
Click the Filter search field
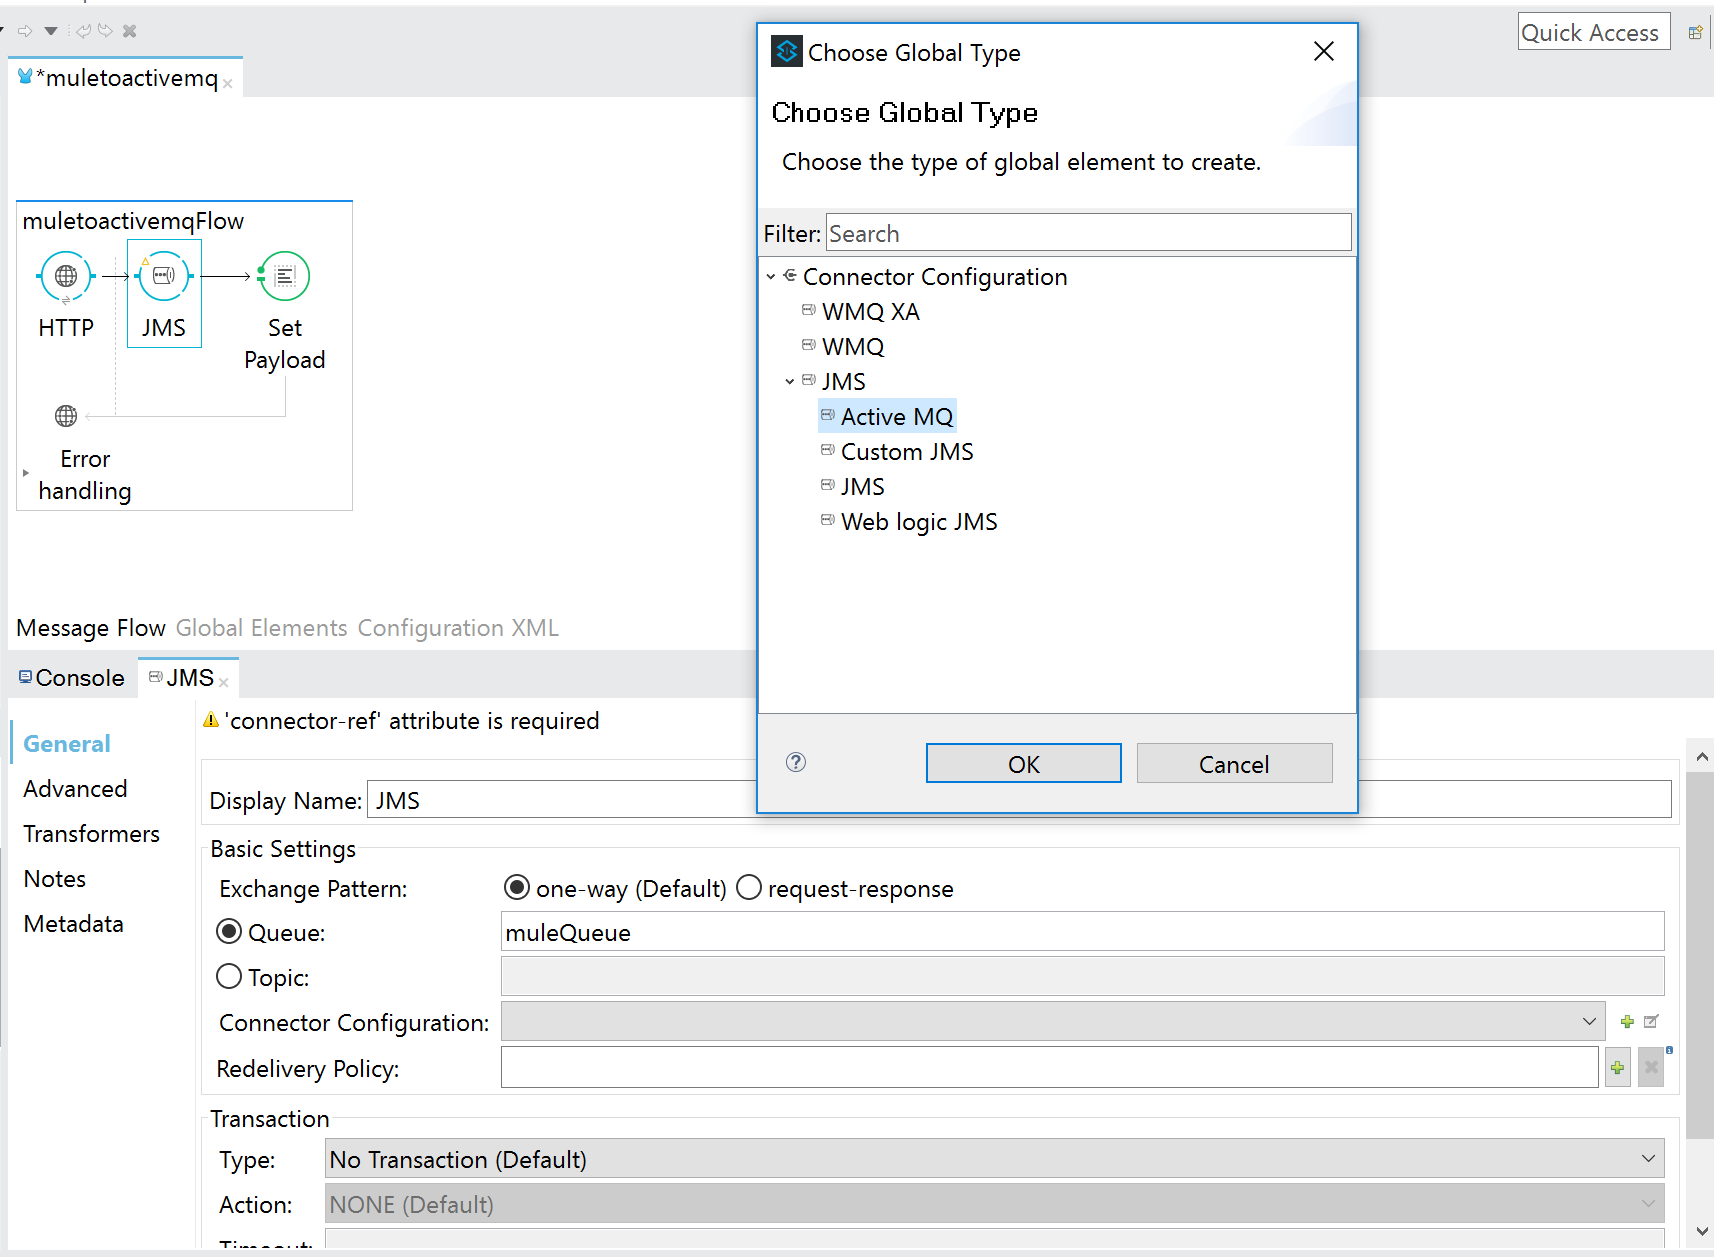point(1087,234)
